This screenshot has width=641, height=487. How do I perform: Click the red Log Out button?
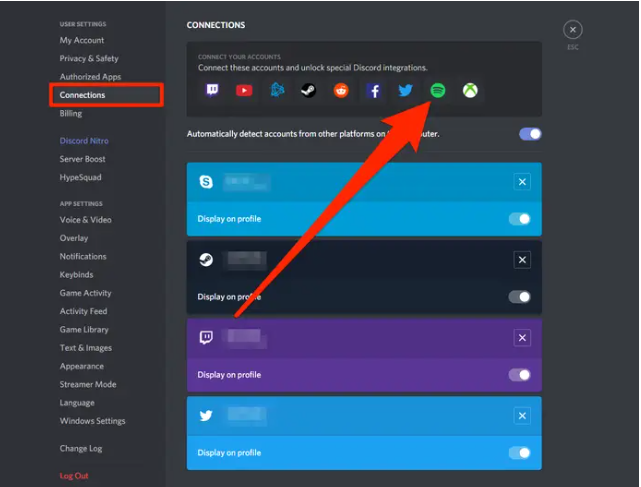[74, 476]
